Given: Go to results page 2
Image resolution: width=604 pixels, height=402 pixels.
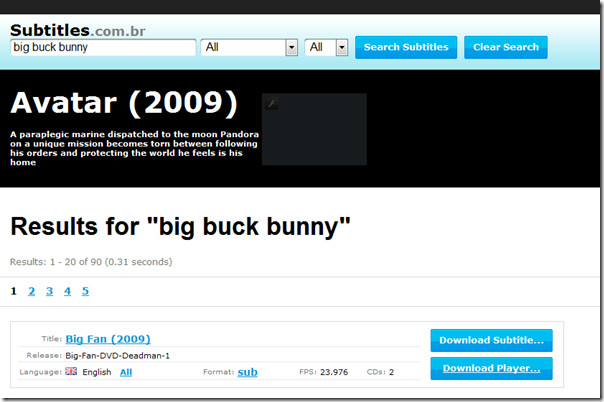Looking at the screenshot, I should pyautogui.click(x=32, y=291).
